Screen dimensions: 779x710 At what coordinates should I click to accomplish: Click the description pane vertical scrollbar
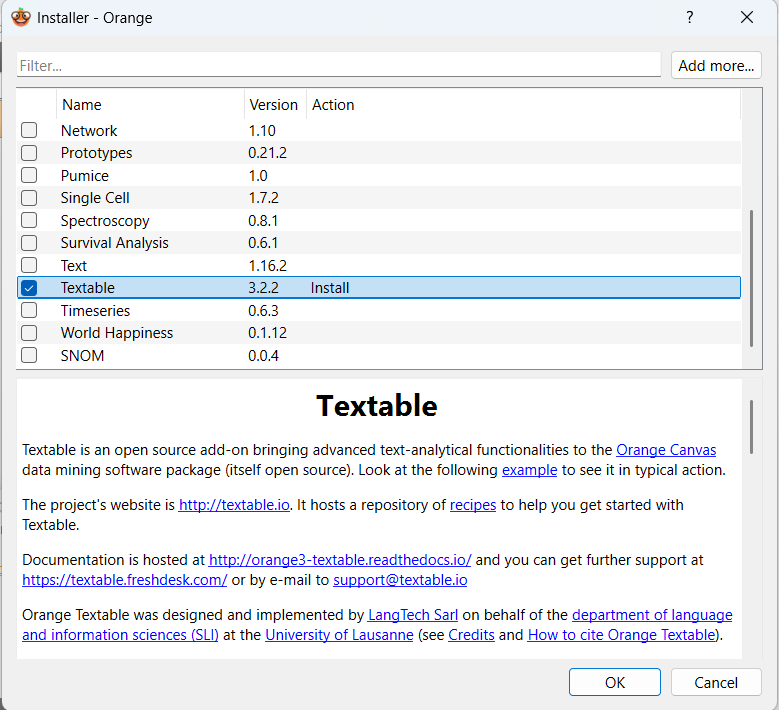tap(751, 426)
